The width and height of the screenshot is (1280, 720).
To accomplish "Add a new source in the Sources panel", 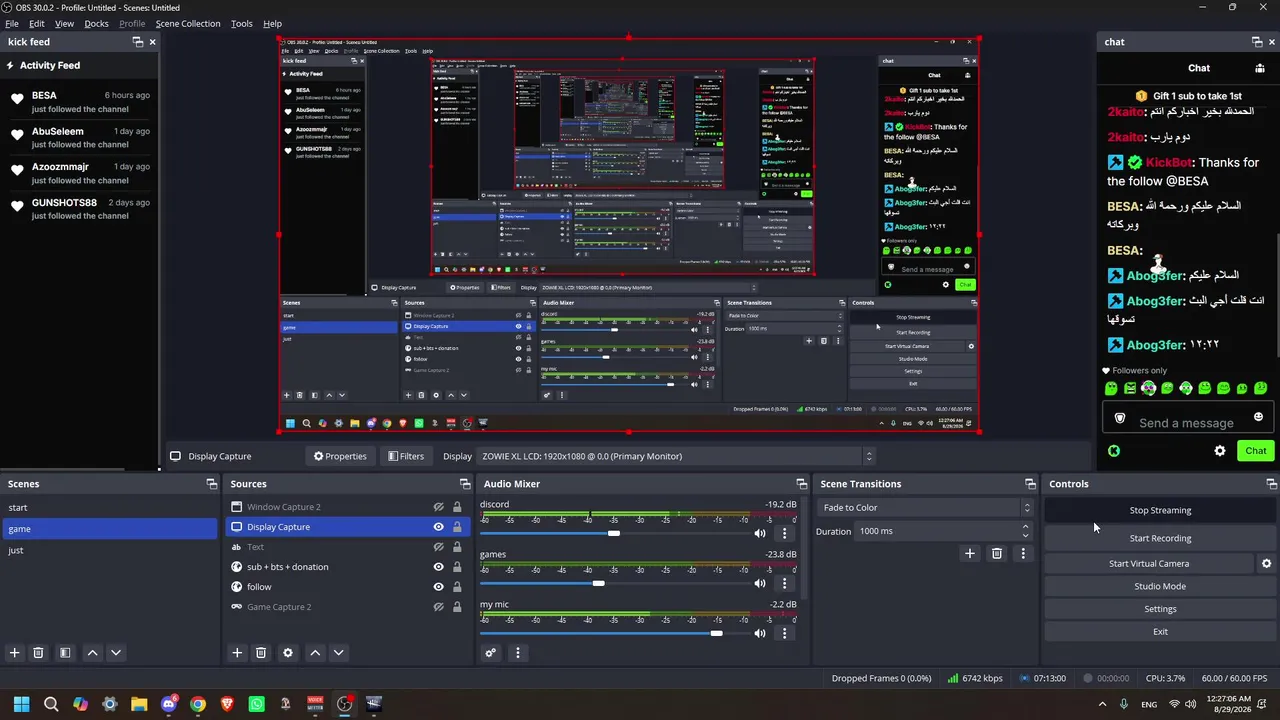I will [237, 653].
